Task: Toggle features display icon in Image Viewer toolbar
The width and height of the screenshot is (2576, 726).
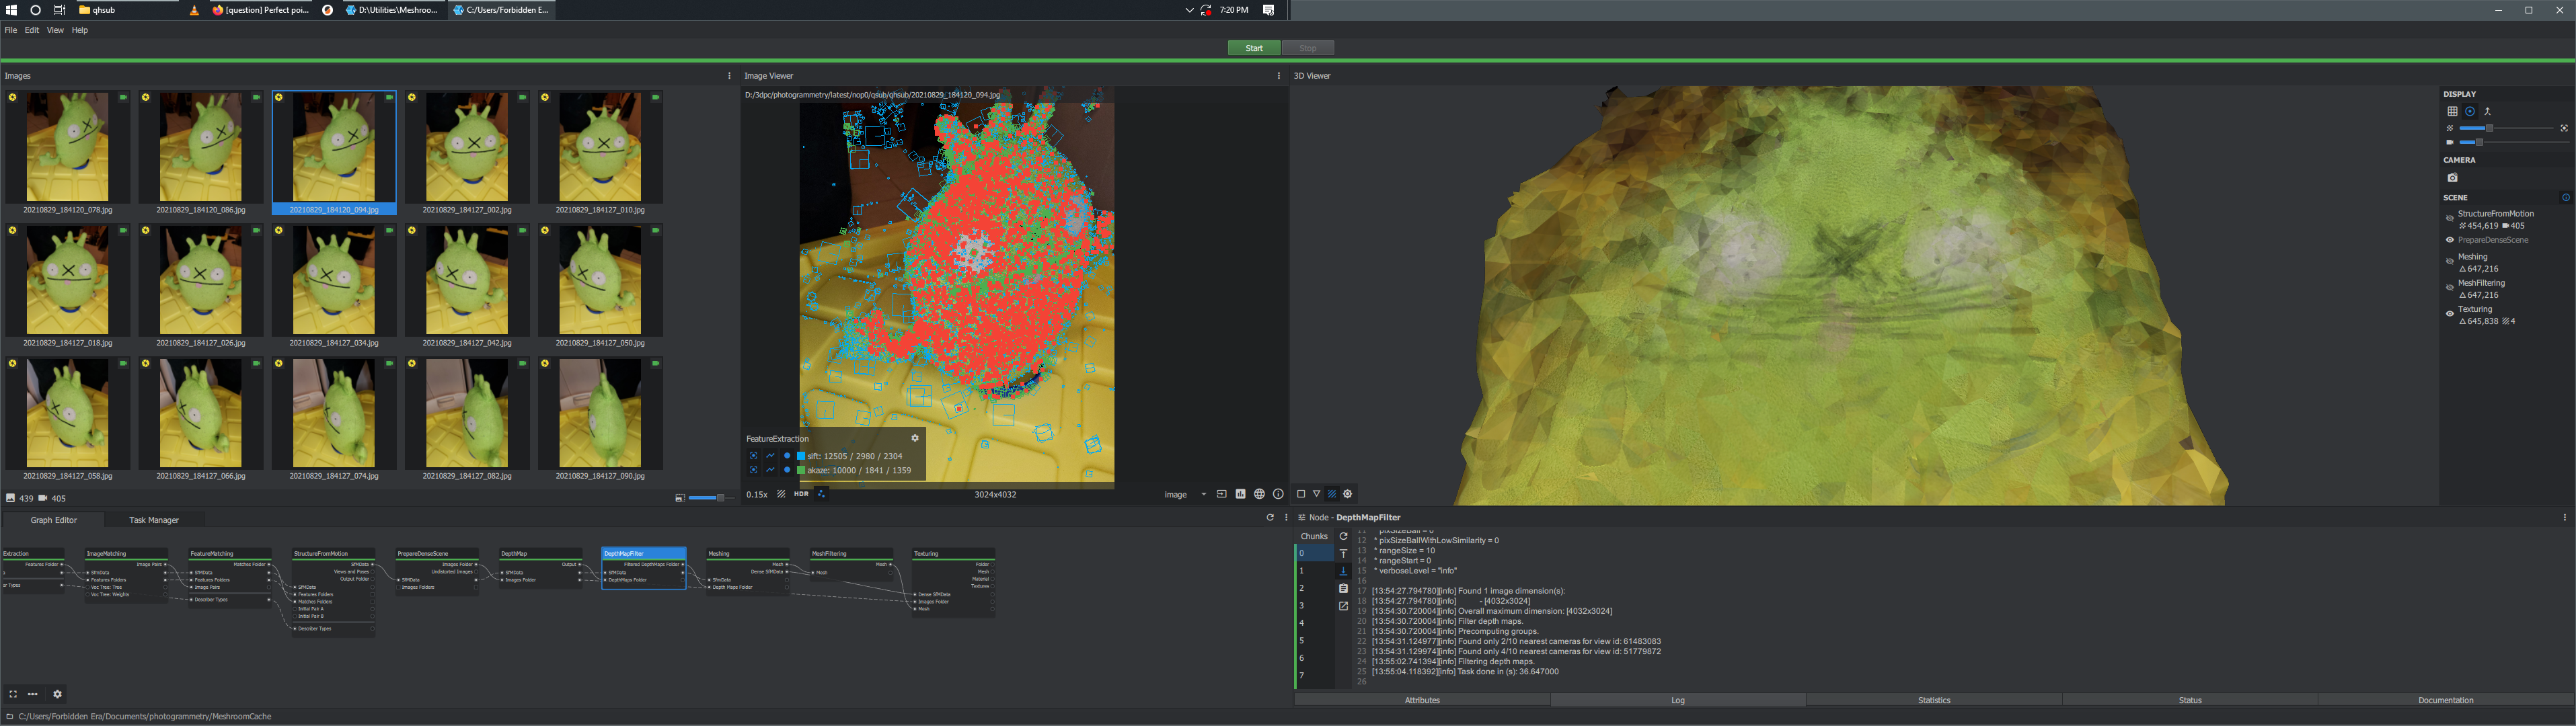Action: (x=822, y=494)
